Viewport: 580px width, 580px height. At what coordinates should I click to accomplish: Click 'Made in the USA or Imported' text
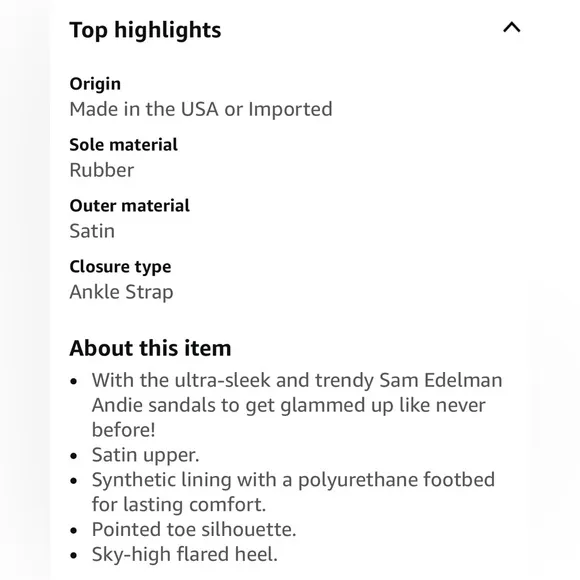[x=201, y=109]
